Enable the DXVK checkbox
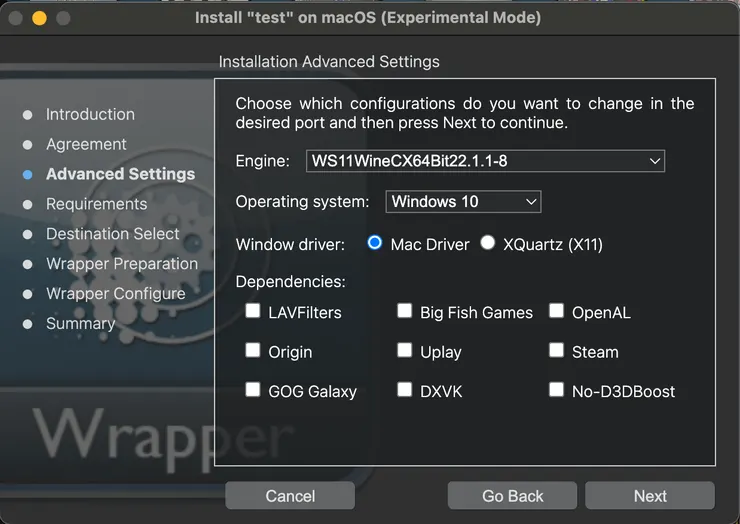 coord(404,390)
